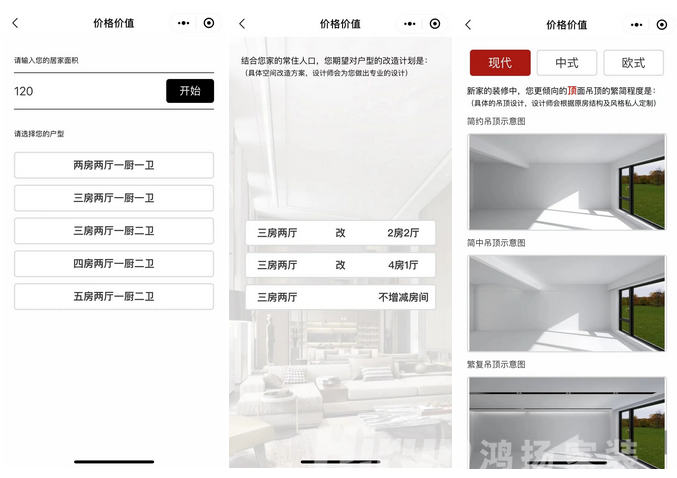Click the home area input showing 120
677x478 pixels.
click(89, 91)
